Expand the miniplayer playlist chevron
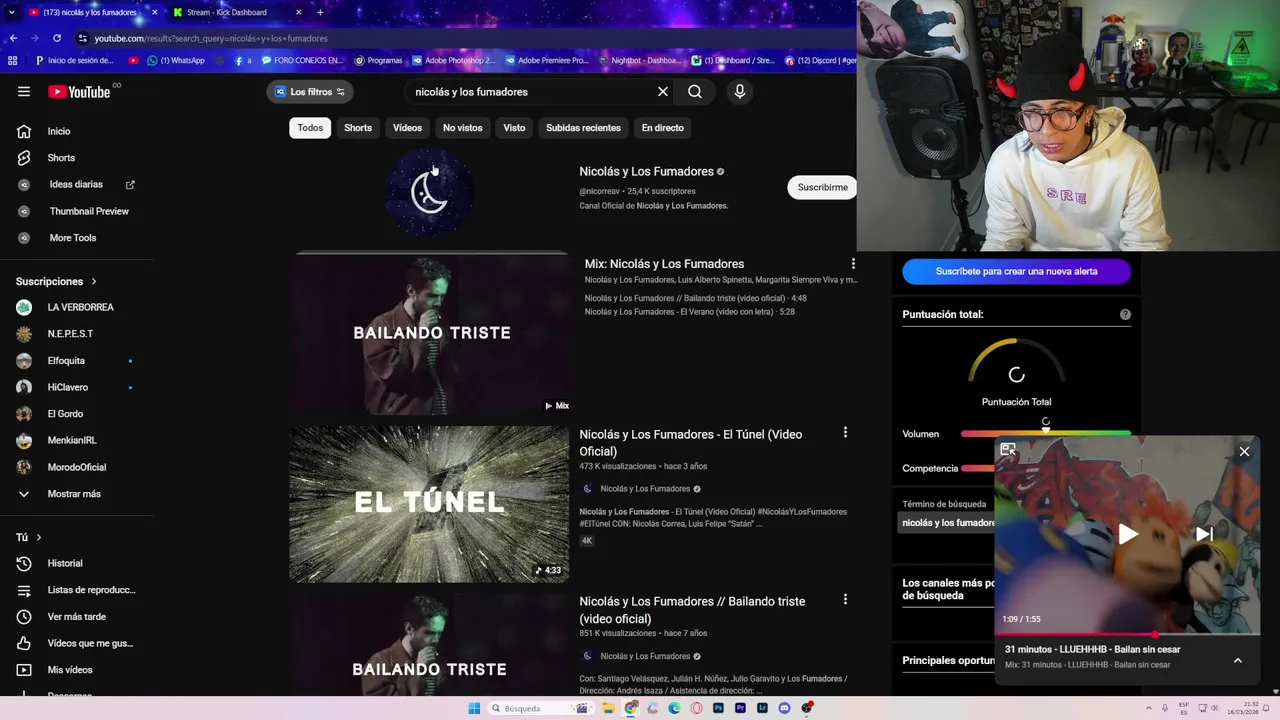 [1237, 660]
